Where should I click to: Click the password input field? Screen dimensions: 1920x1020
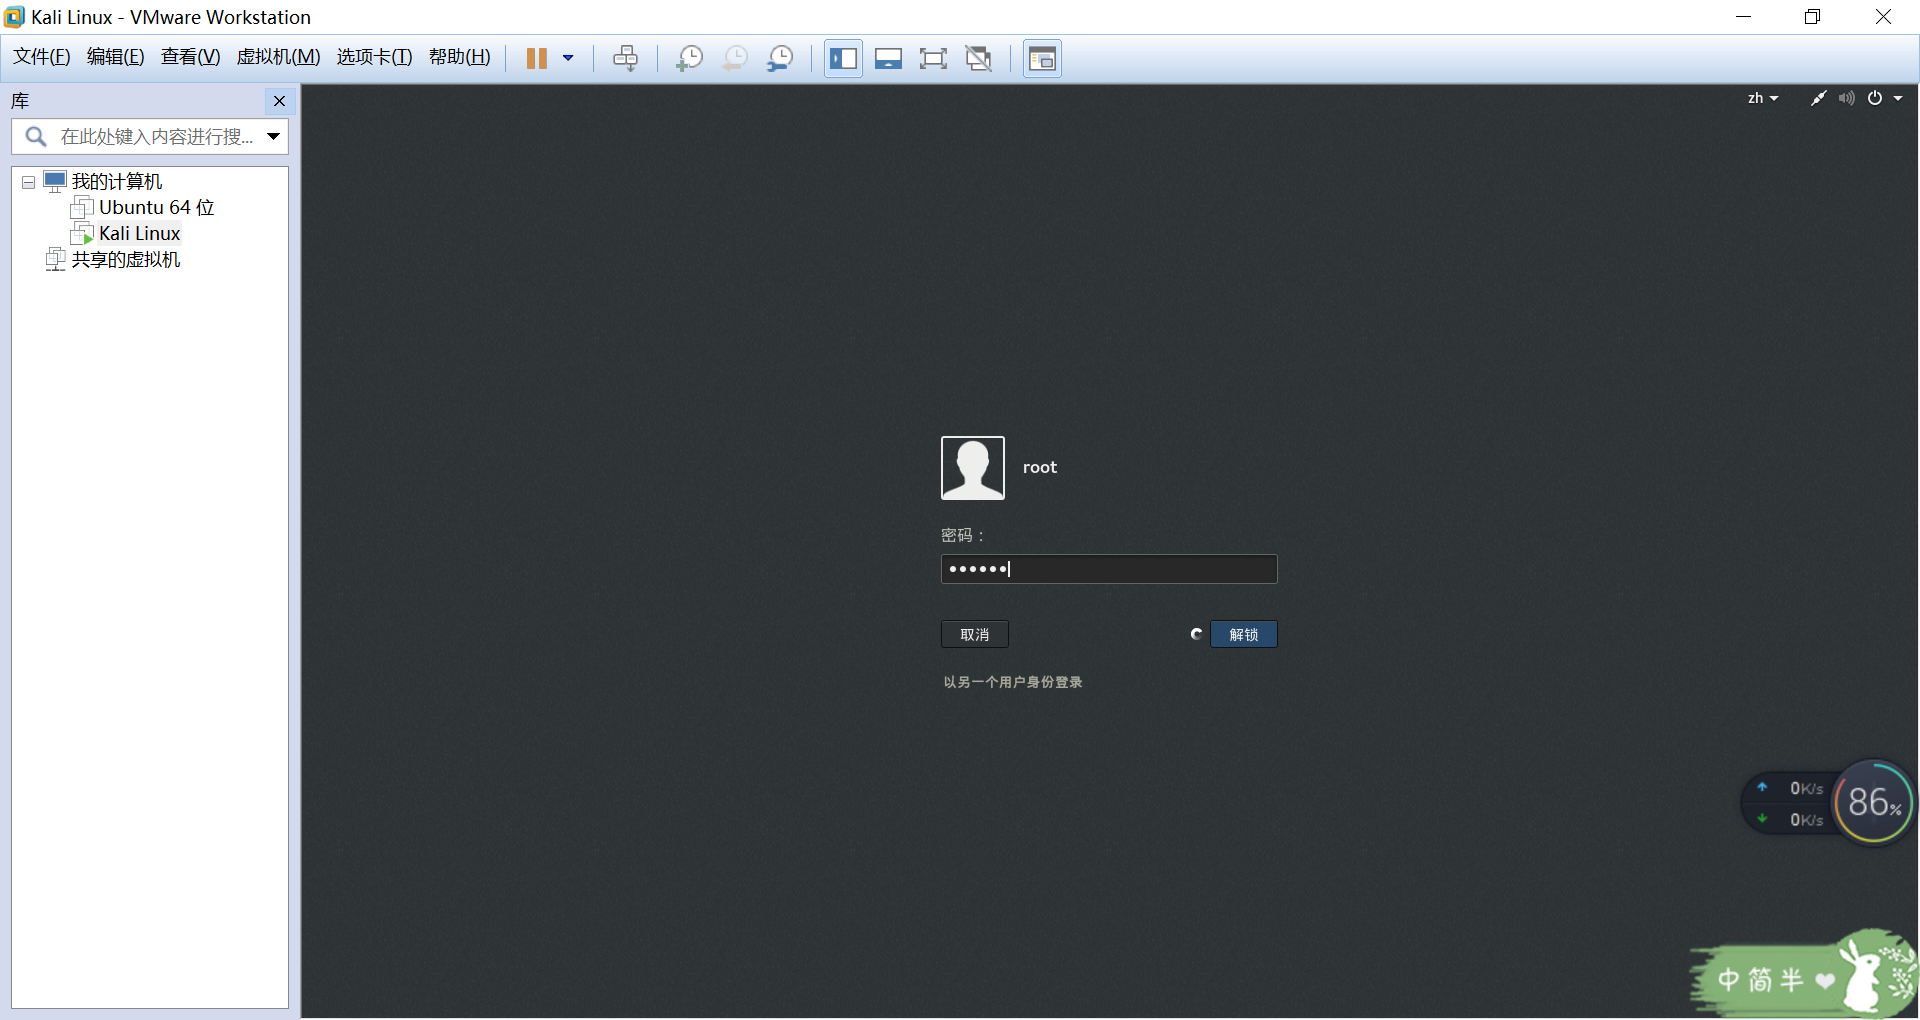point(1109,569)
